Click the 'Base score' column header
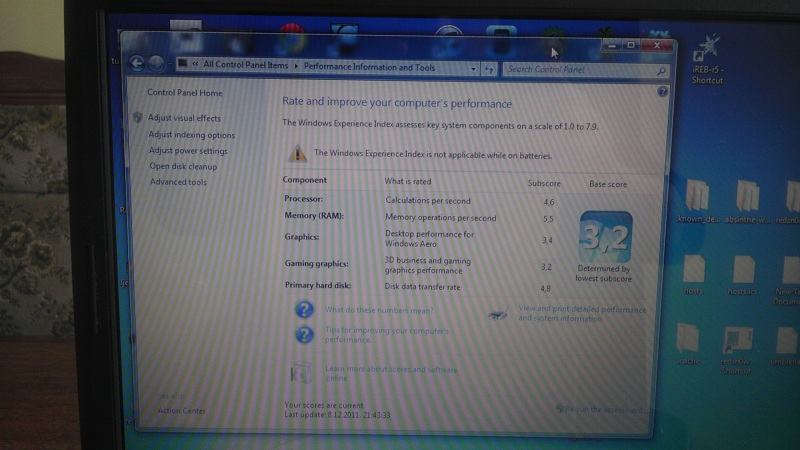The width and height of the screenshot is (800, 450). pos(608,184)
